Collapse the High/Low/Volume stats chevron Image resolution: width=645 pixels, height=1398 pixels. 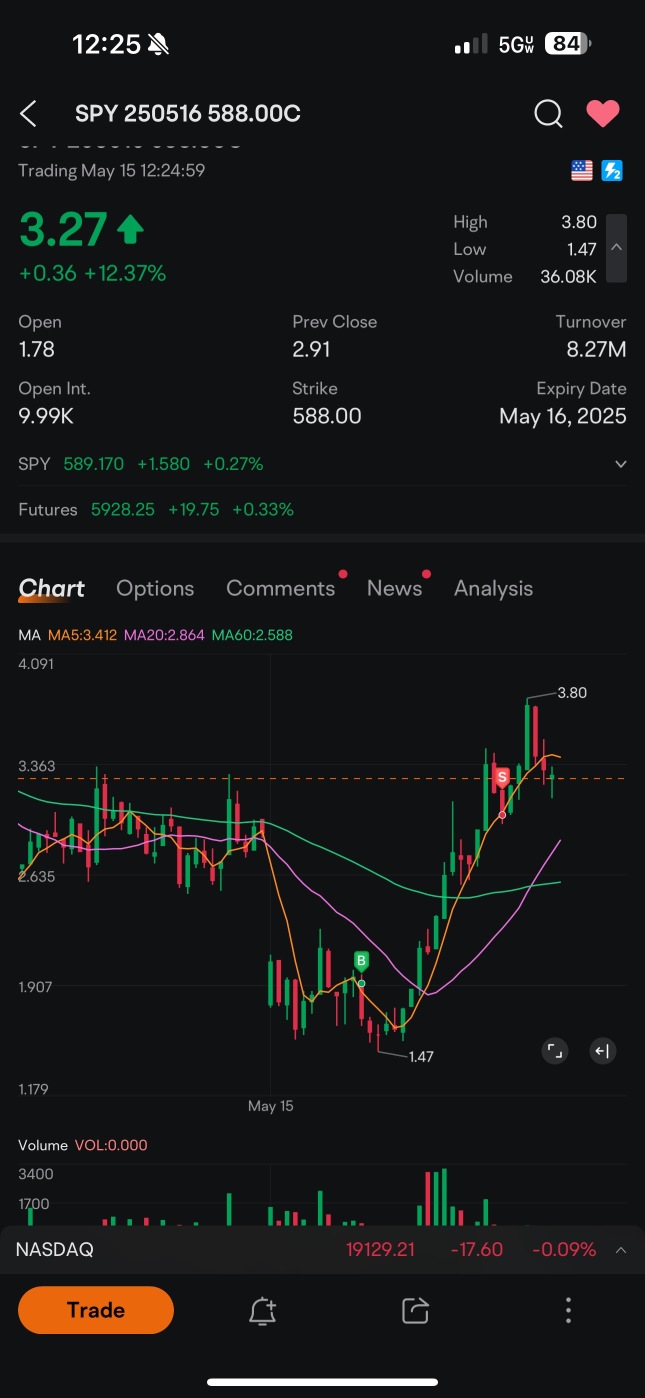click(x=617, y=248)
